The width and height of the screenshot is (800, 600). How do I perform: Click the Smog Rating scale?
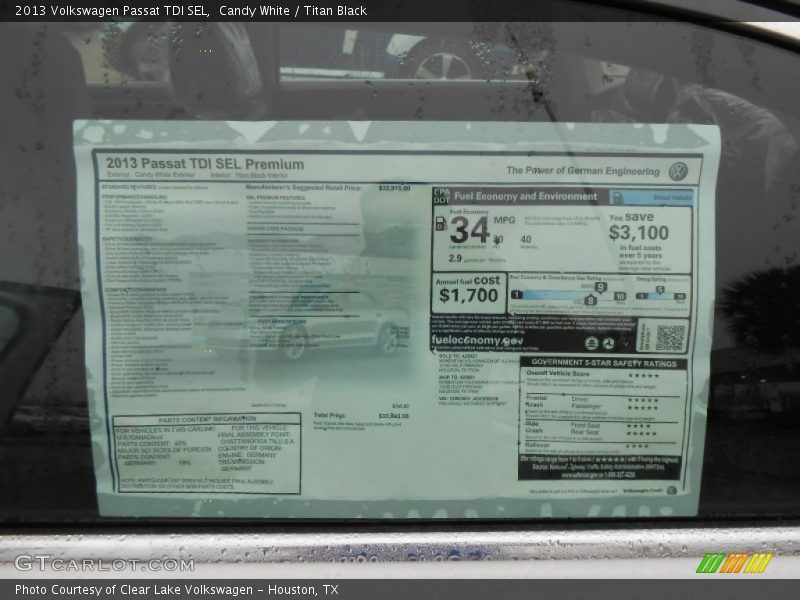[661, 293]
